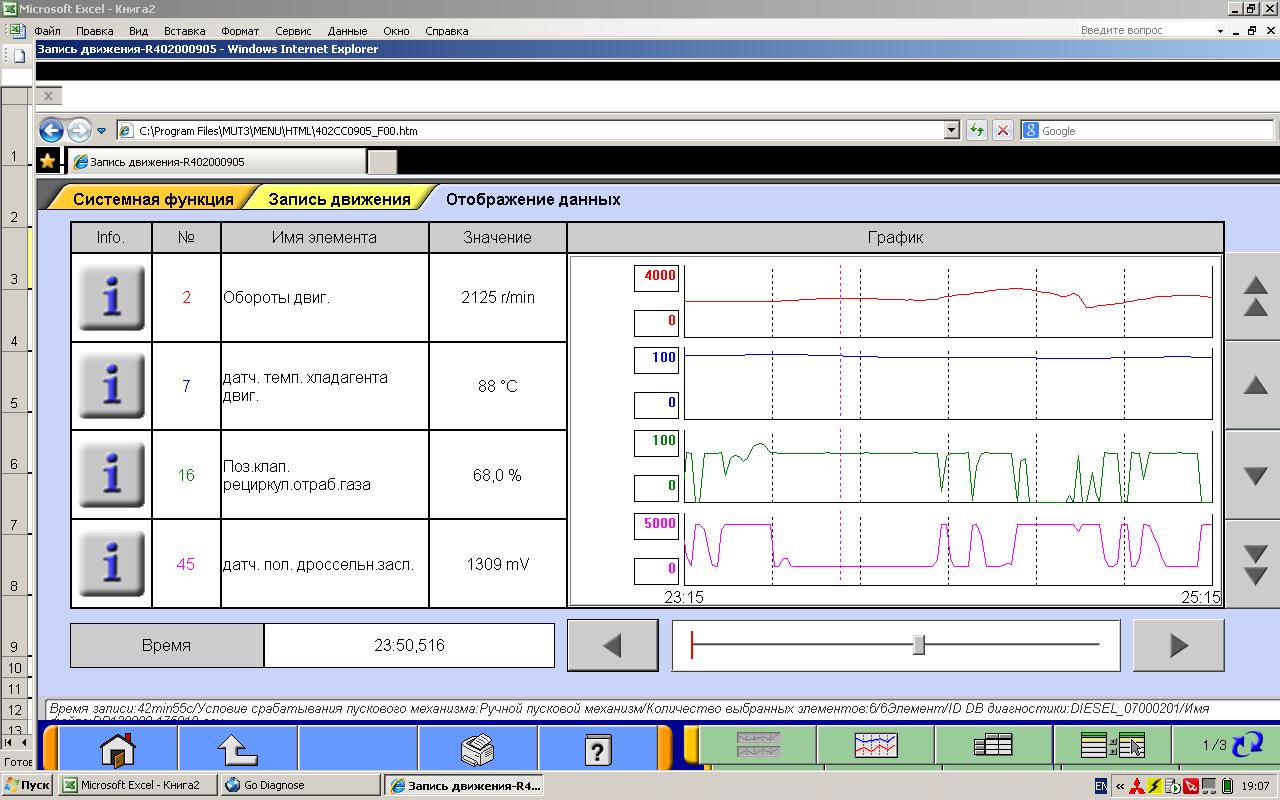1280x800 pixels.
Task: Click info icon for Обороты двиг. row
Action: click(x=111, y=297)
